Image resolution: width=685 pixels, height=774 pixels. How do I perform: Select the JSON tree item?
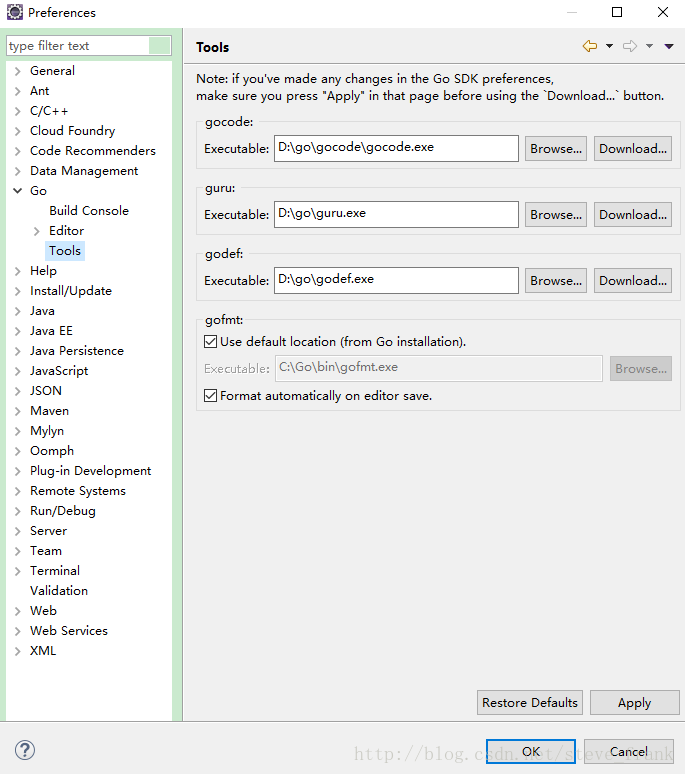[x=46, y=391]
